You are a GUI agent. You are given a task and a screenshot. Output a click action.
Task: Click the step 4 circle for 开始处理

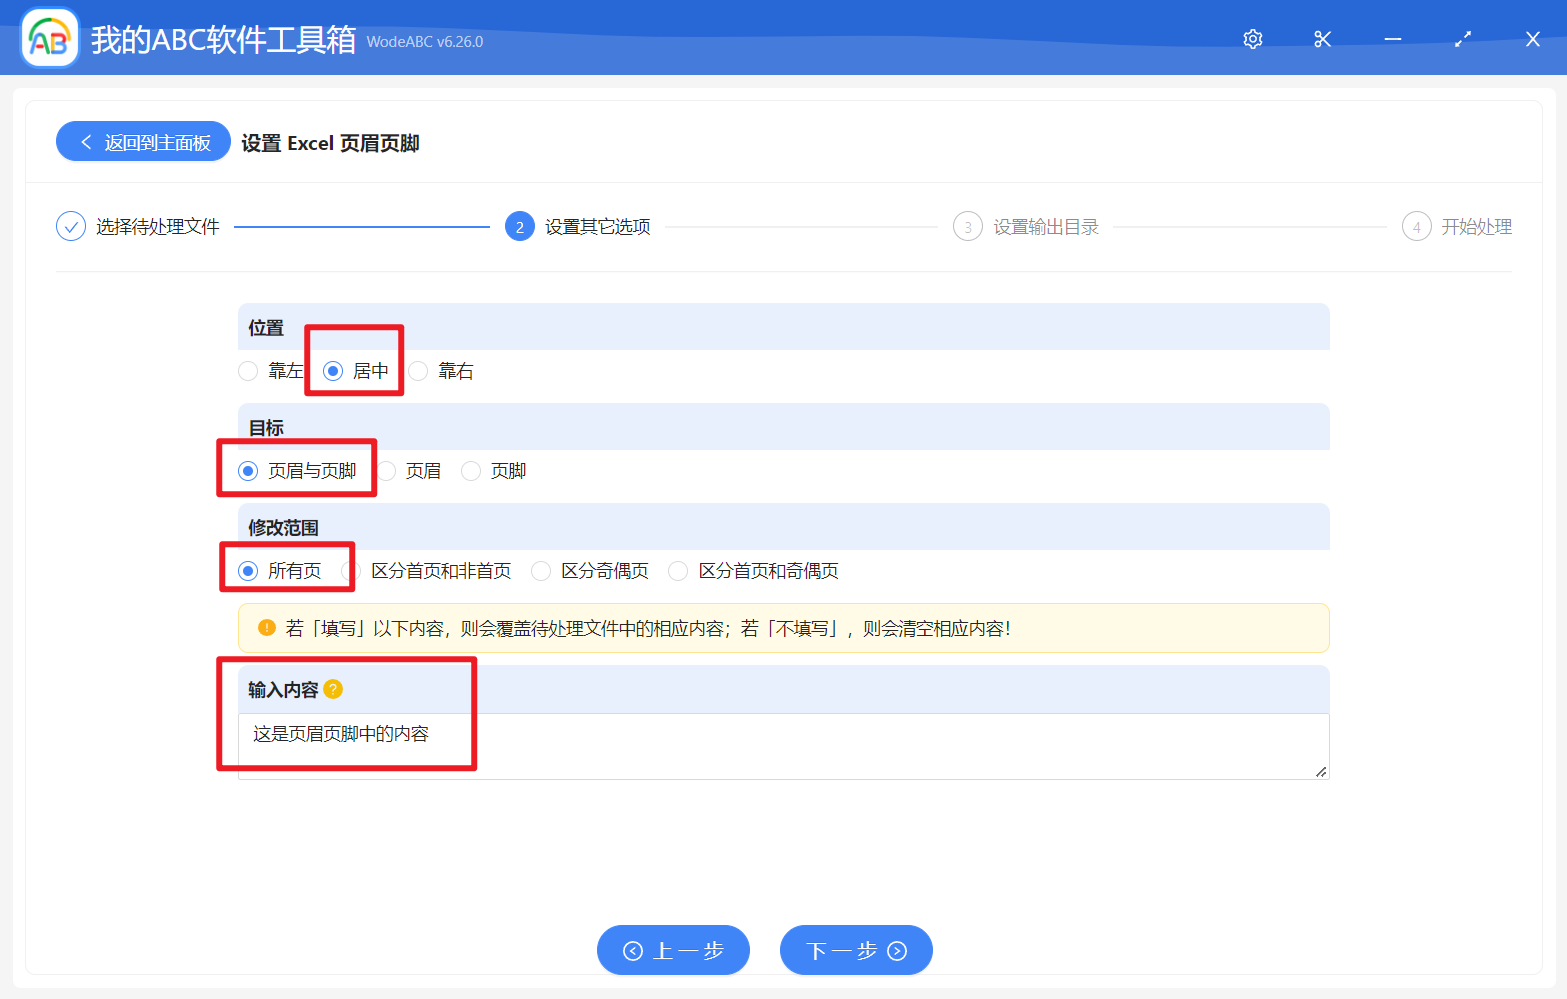pos(1416,226)
